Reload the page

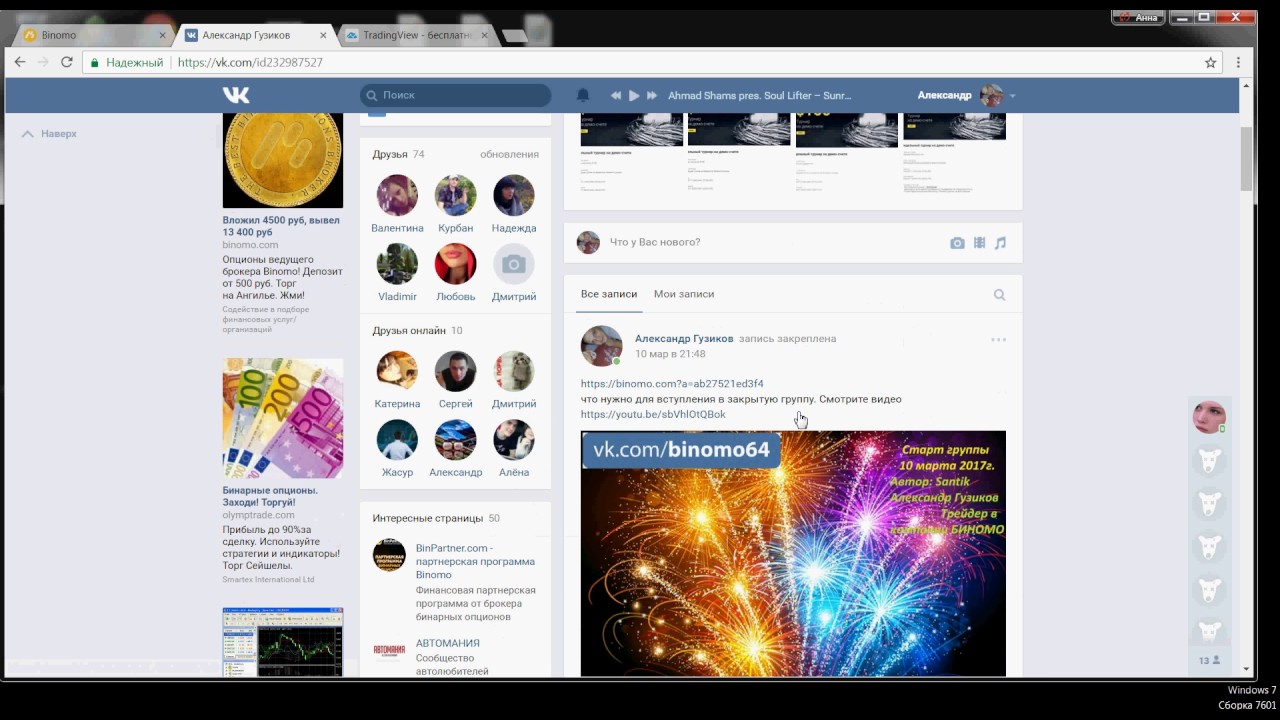[67, 62]
